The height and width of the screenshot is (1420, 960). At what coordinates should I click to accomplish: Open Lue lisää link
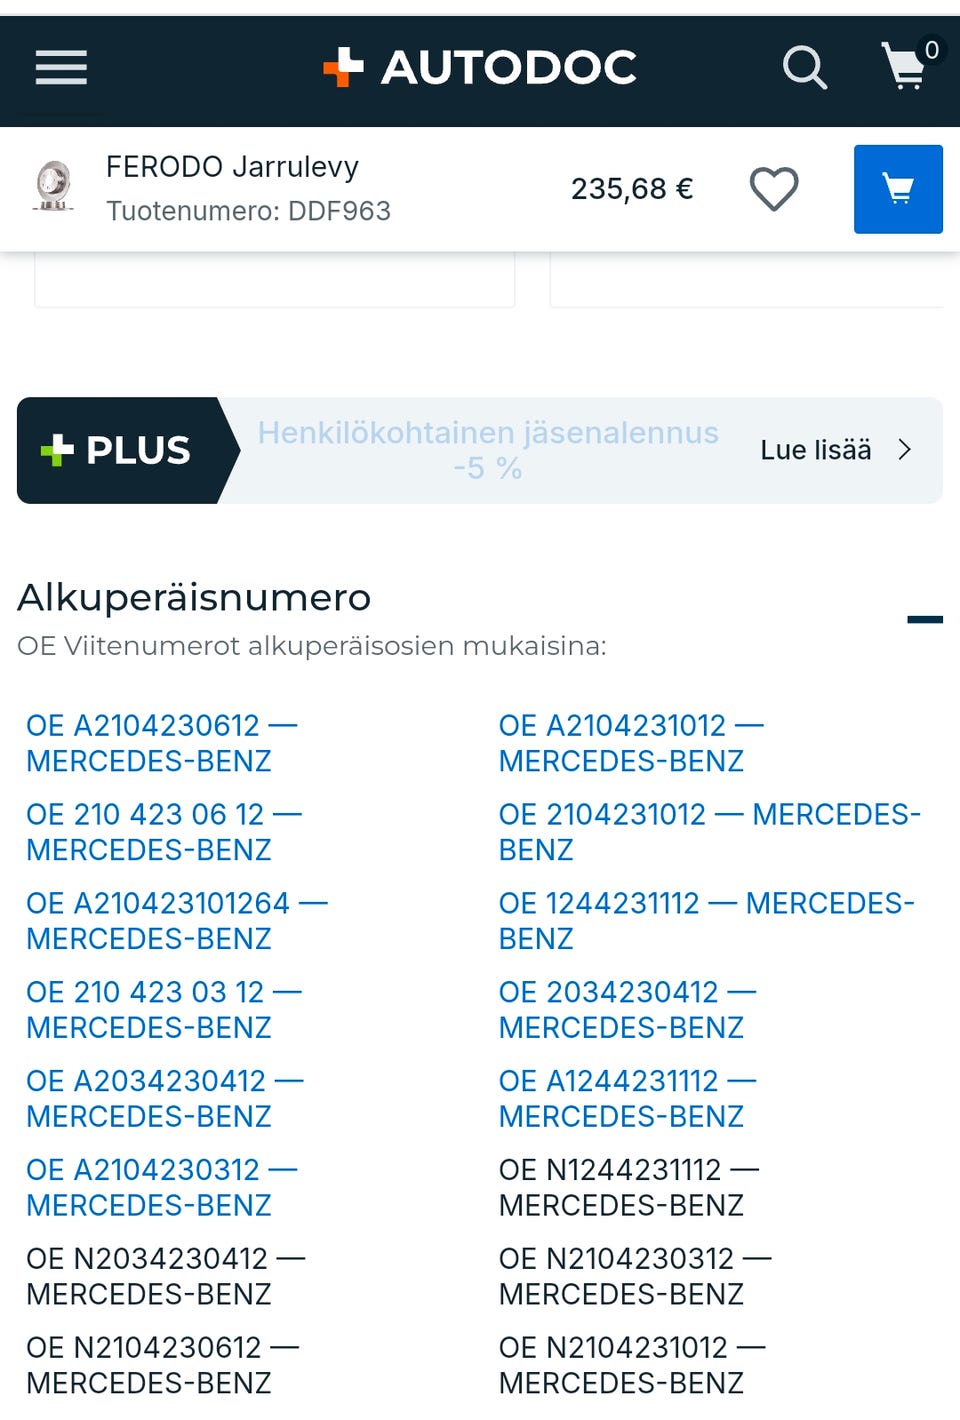coord(815,450)
